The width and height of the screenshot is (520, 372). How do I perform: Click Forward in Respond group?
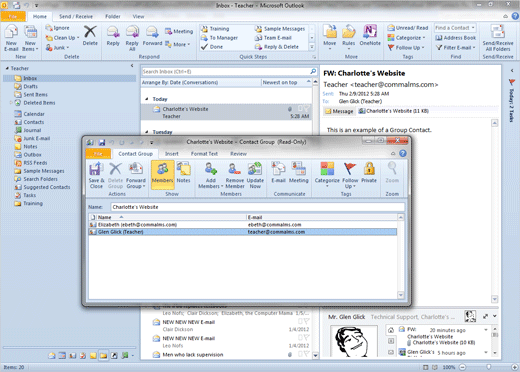pyautogui.click(x=152, y=36)
